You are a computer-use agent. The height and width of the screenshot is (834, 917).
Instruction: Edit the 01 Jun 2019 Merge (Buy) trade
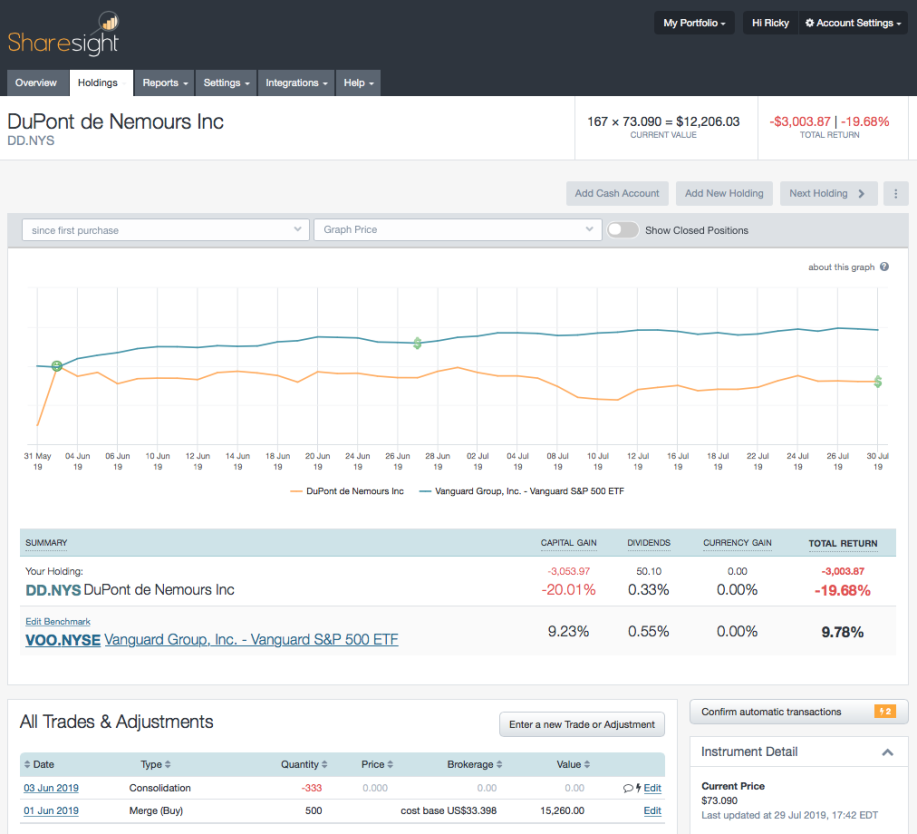[x=652, y=811]
